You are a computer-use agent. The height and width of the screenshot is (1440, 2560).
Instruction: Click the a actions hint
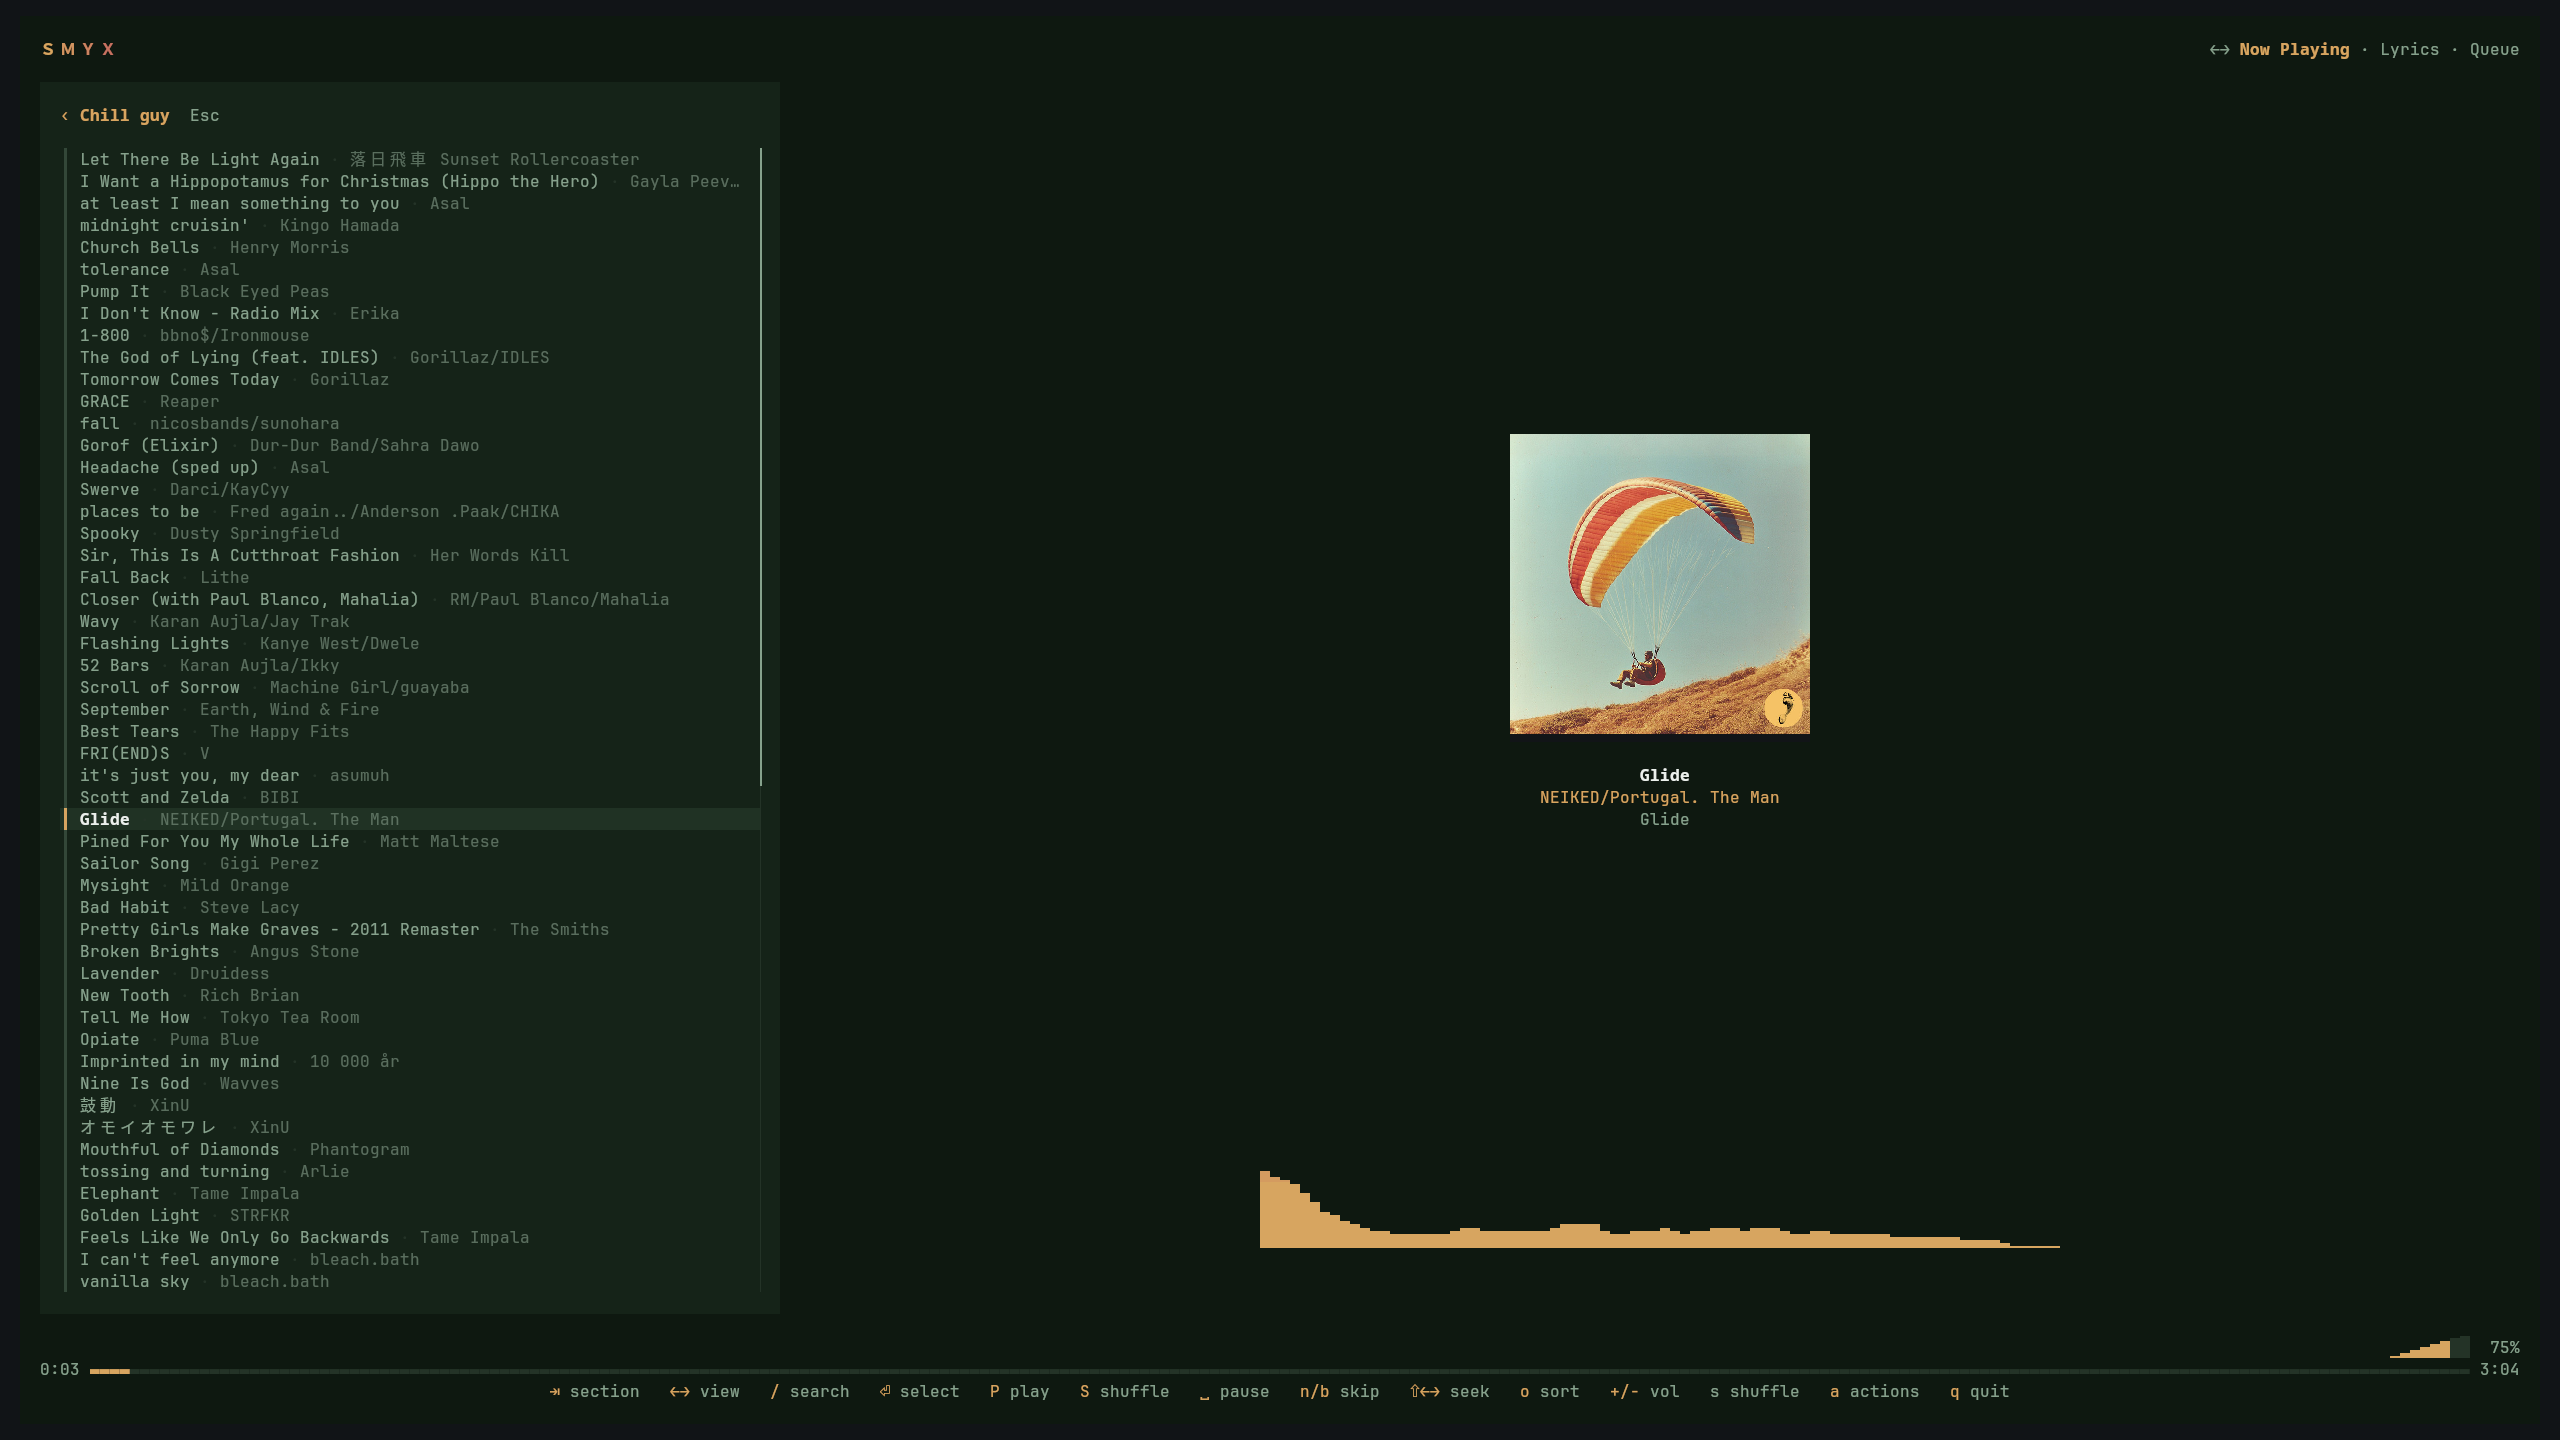1874,1392
